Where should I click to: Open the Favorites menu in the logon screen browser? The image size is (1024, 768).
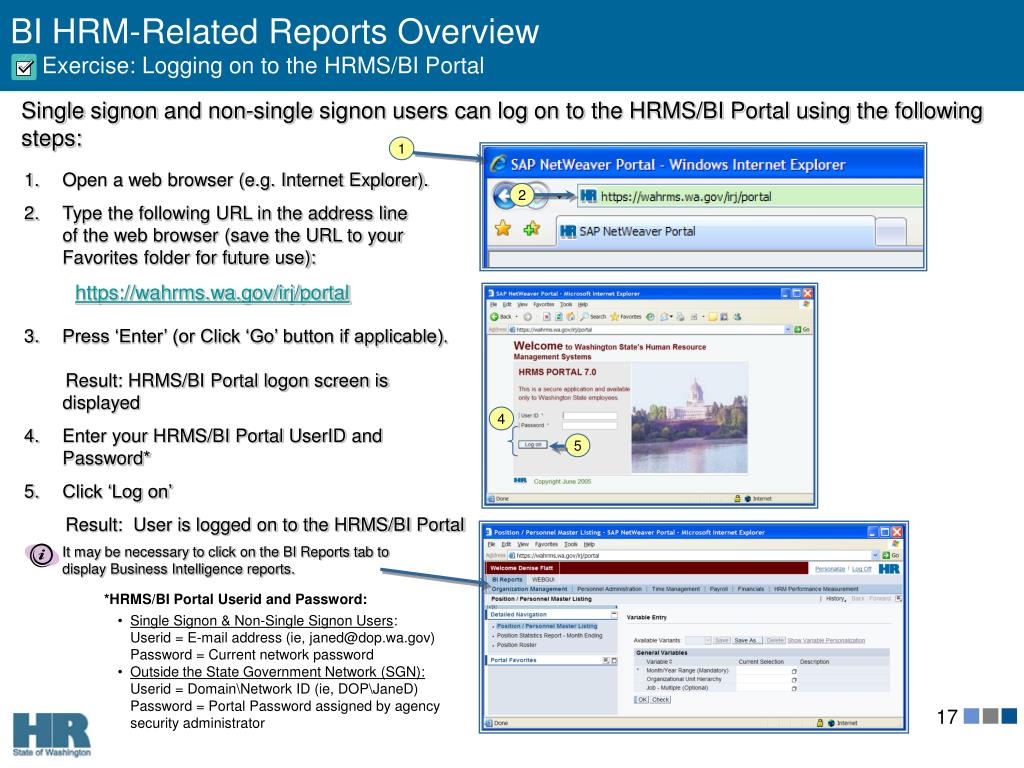point(543,304)
